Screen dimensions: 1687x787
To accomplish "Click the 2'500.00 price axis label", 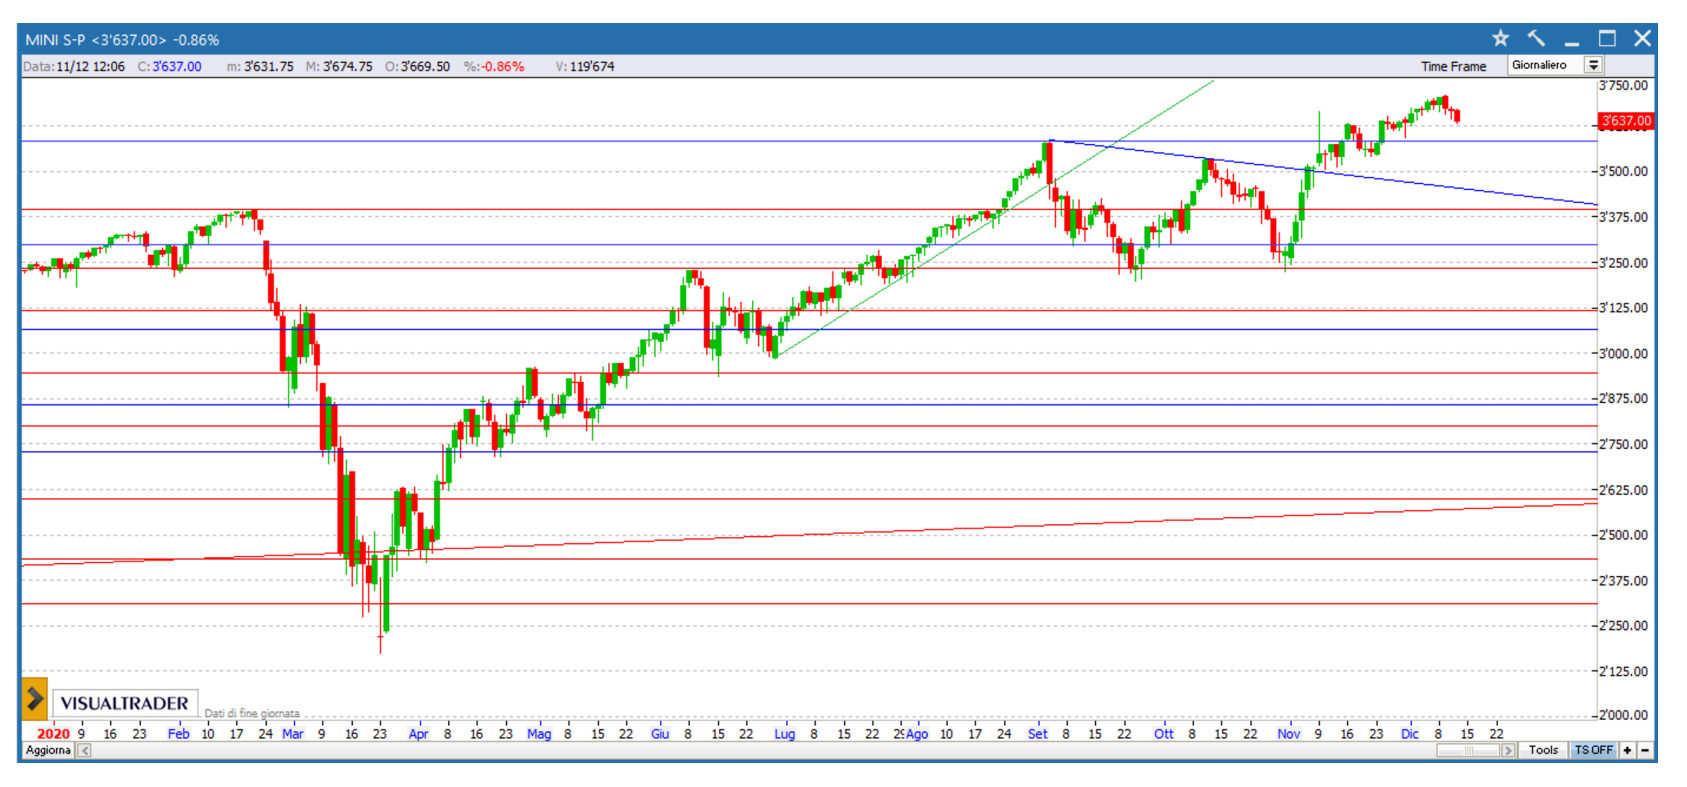I will pyautogui.click(x=1623, y=535).
